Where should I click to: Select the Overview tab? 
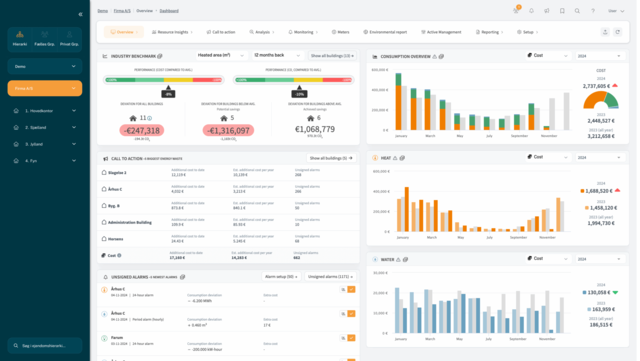click(x=124, y=32)
